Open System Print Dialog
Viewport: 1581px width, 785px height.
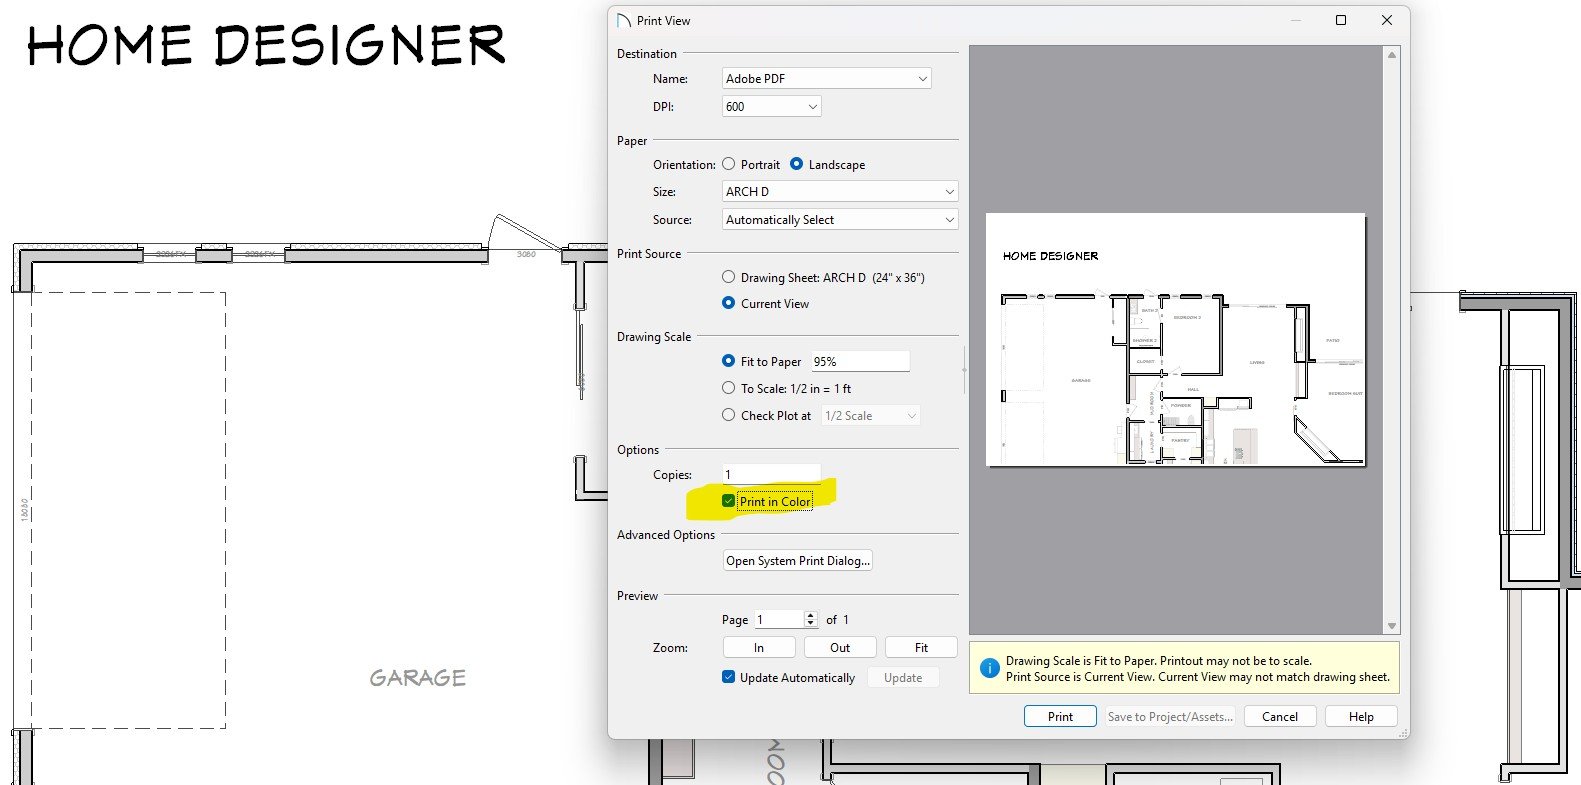(x=798, y=561)
